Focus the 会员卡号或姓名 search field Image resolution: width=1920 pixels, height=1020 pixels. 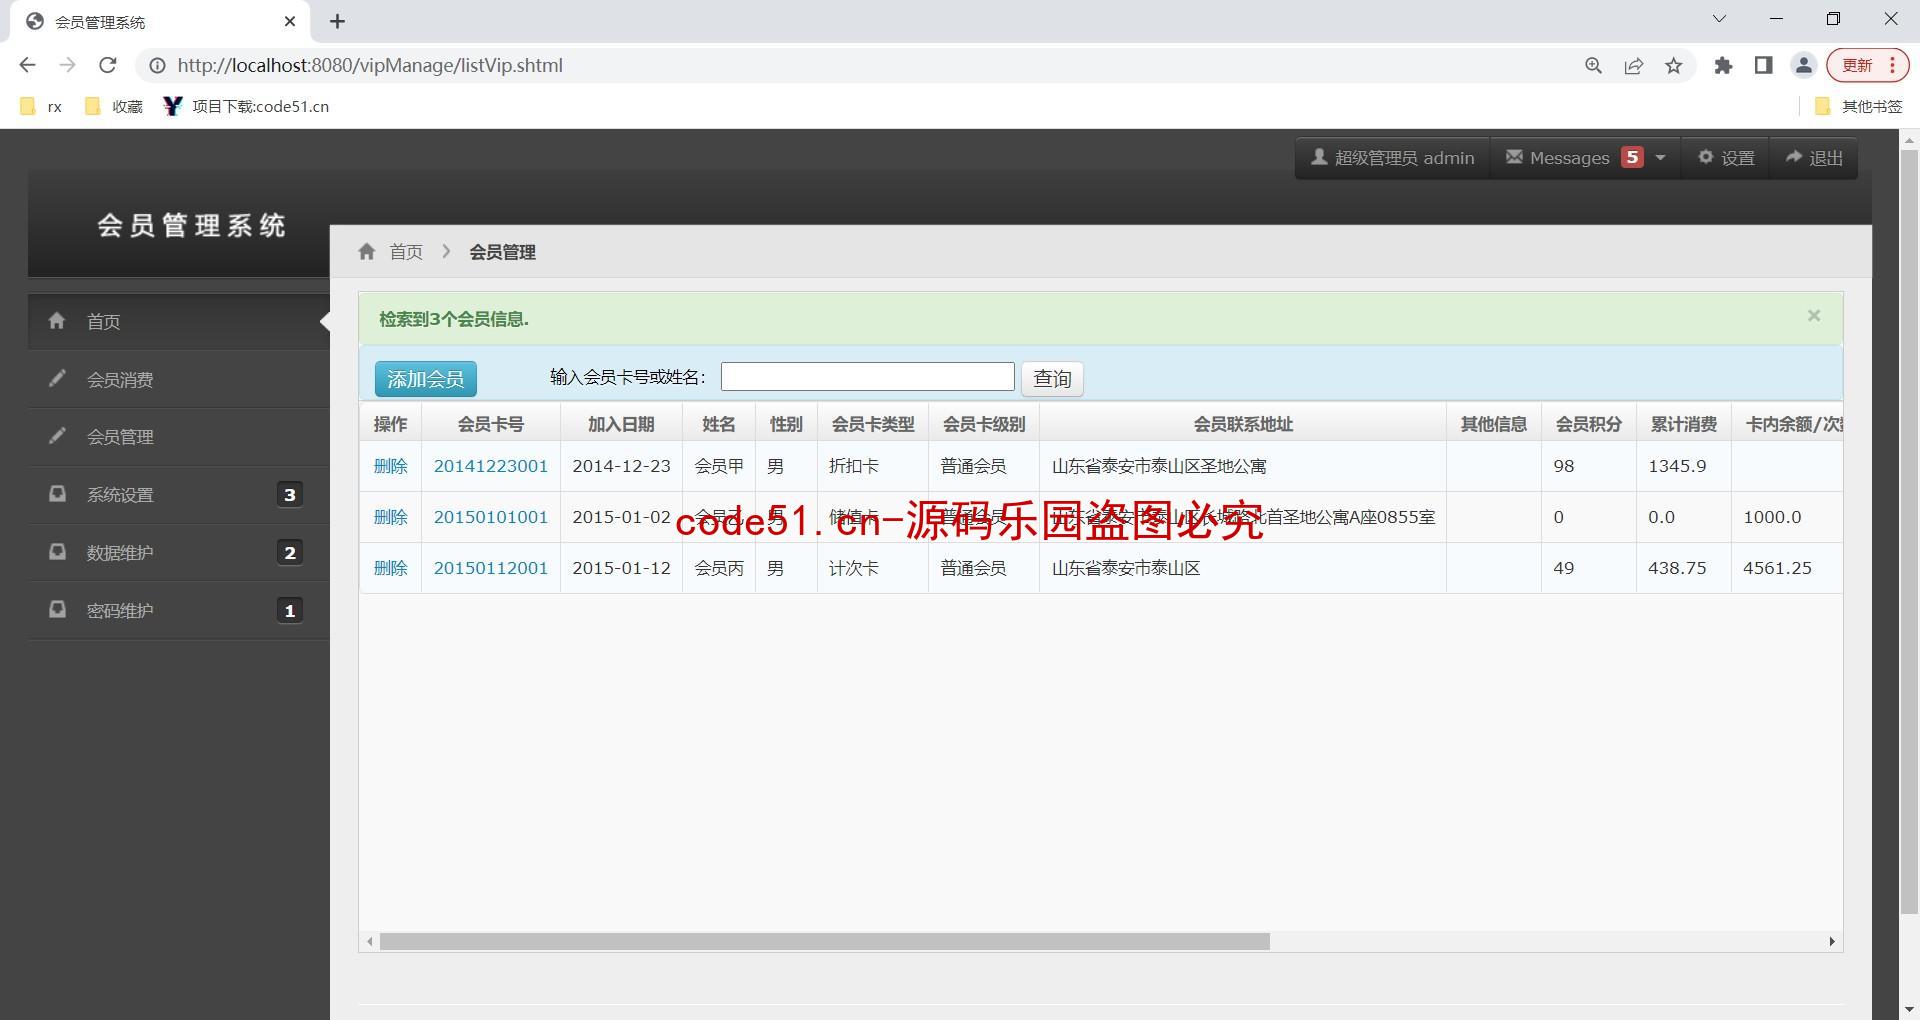click(868, 377)
